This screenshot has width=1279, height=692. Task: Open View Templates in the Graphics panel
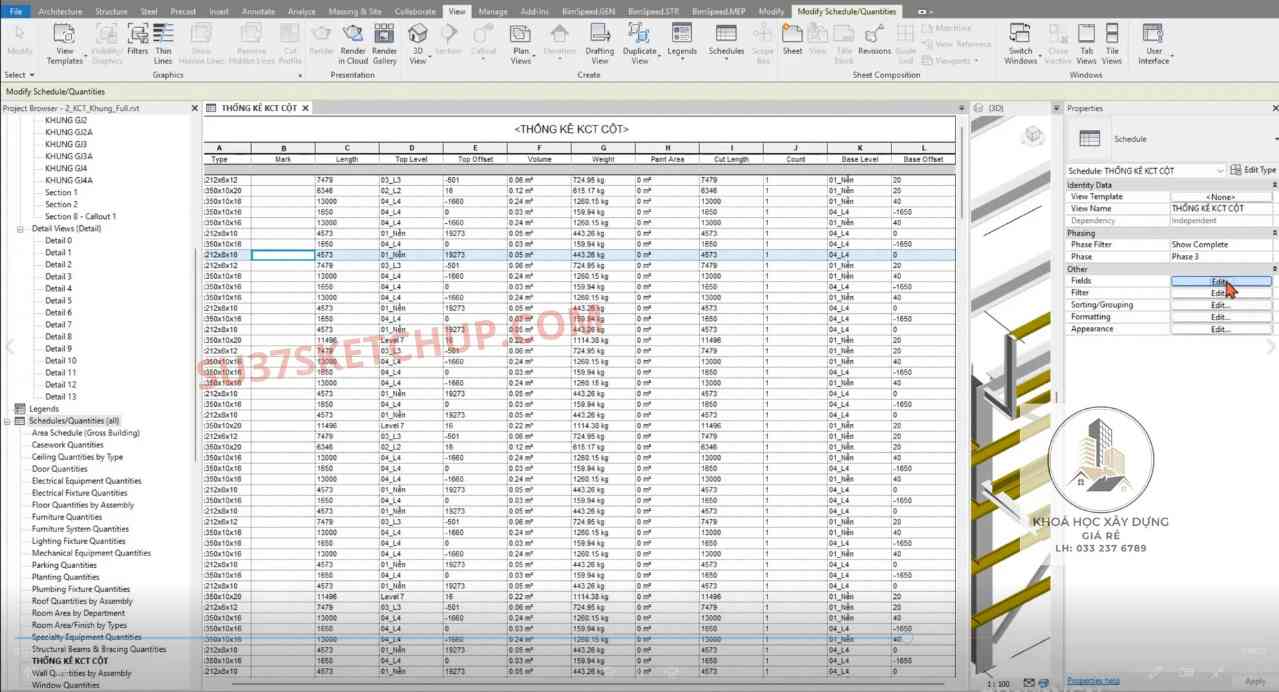tap(64, 43)
